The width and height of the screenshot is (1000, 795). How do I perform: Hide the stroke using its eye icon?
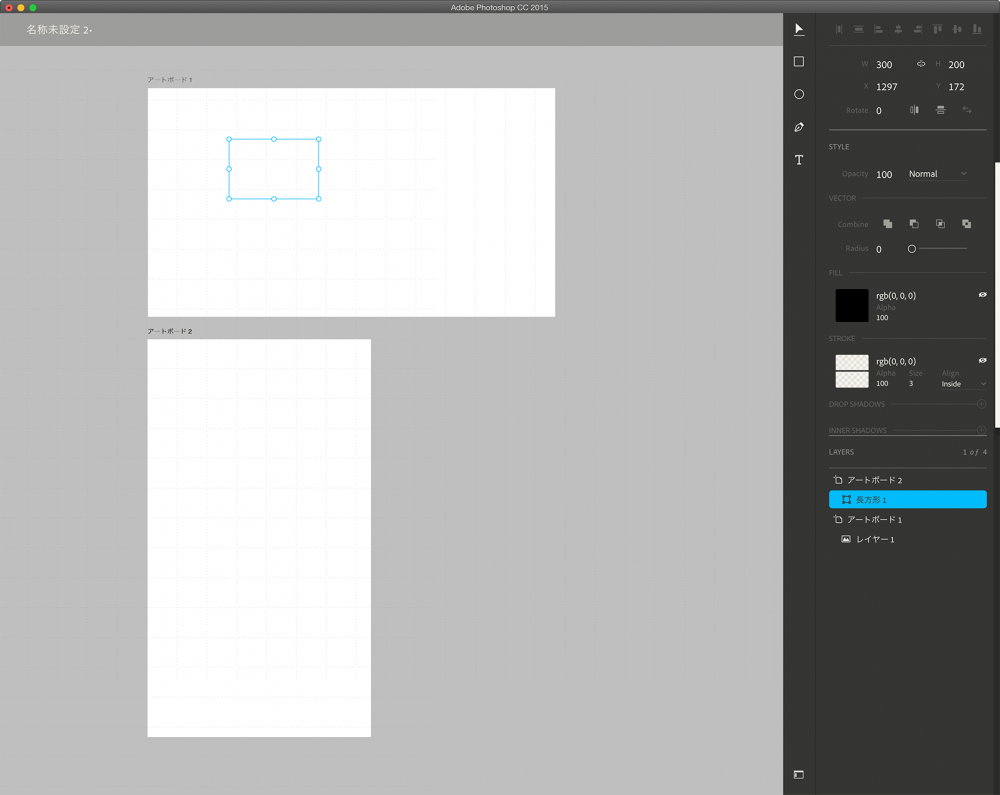click(x=981, y=360)
